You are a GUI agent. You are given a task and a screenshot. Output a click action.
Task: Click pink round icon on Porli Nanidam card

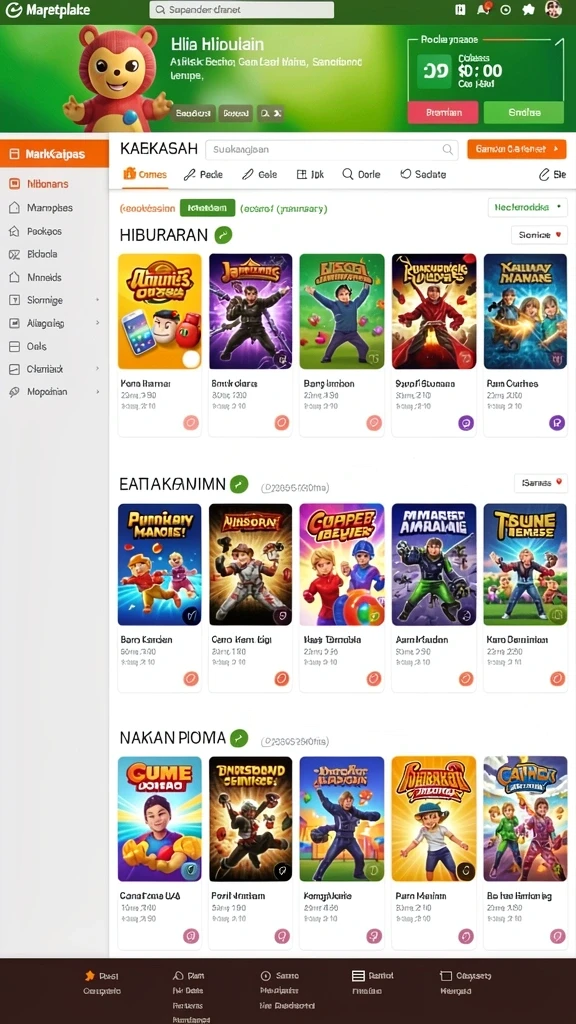pyautogui.click(x=281, y=936)
